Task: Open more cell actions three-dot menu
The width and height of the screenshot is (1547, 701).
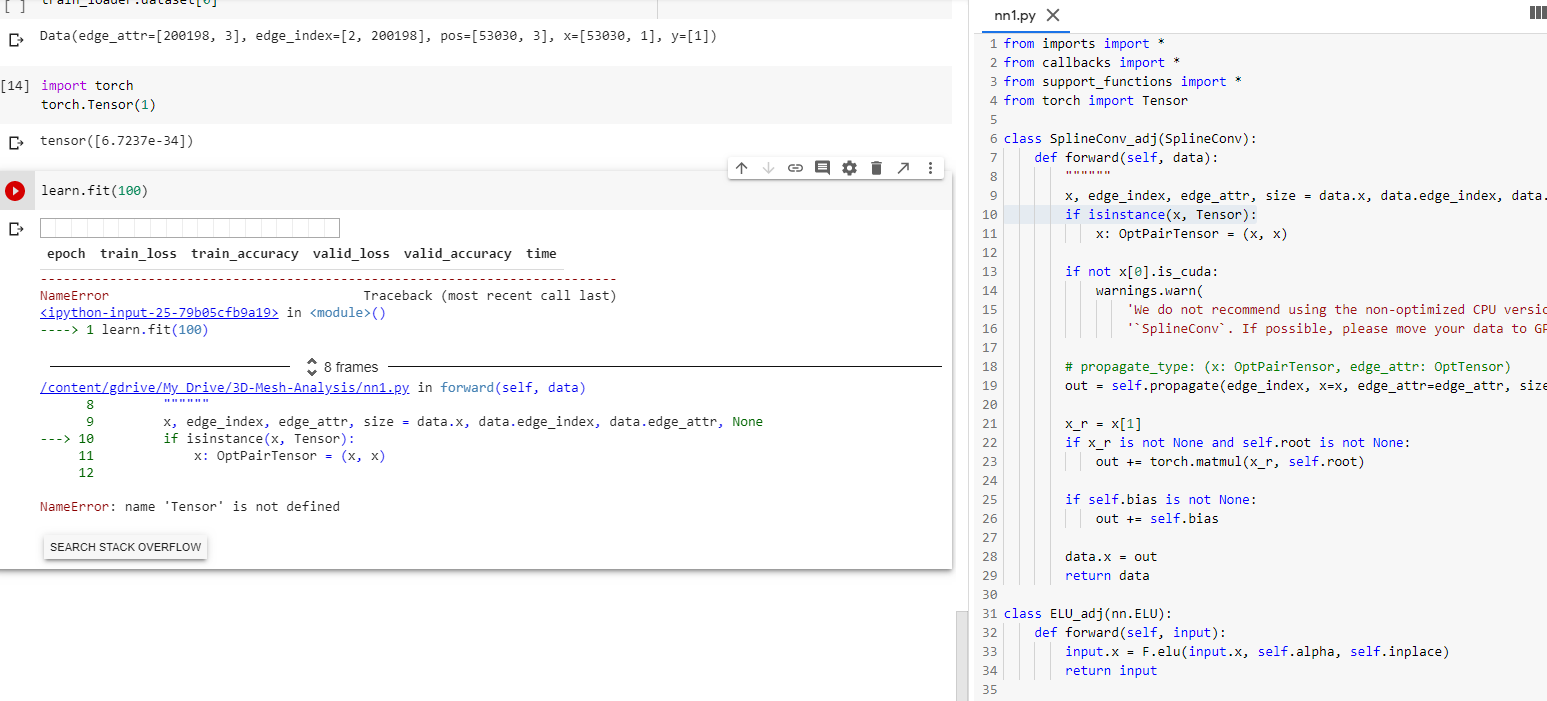Action: (930, 168)
